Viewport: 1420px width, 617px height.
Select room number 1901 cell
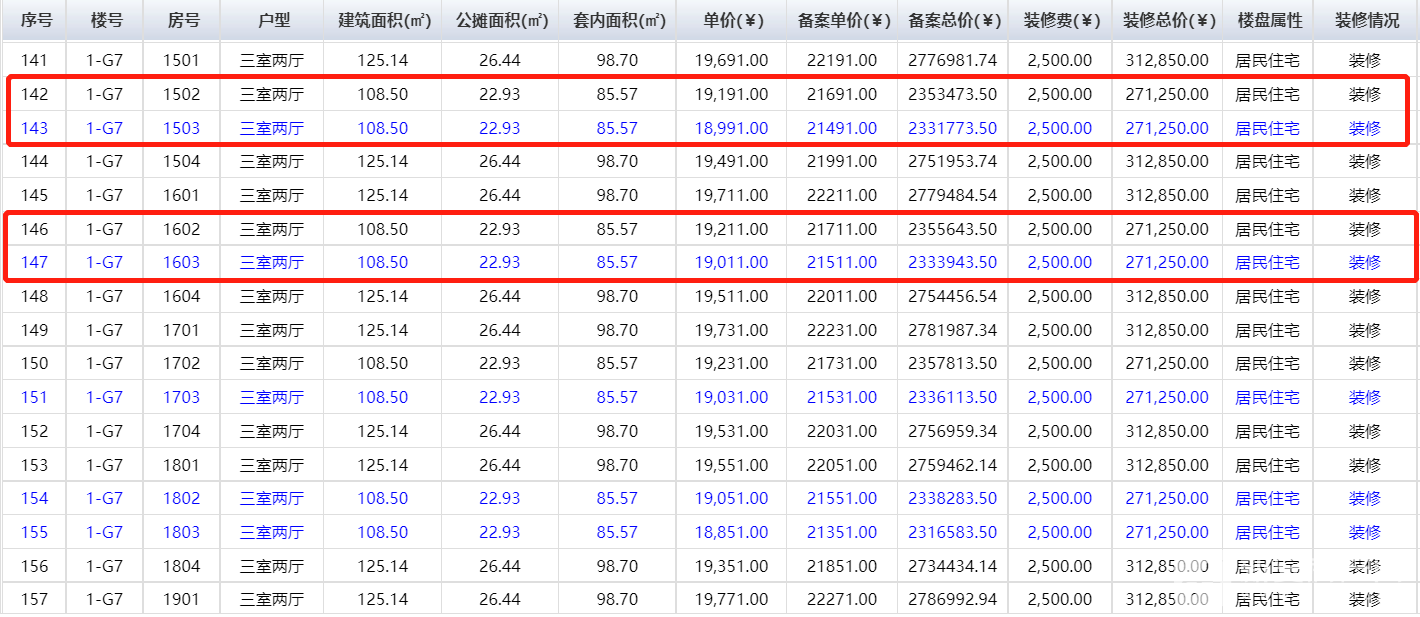click(x=182, y=599)
